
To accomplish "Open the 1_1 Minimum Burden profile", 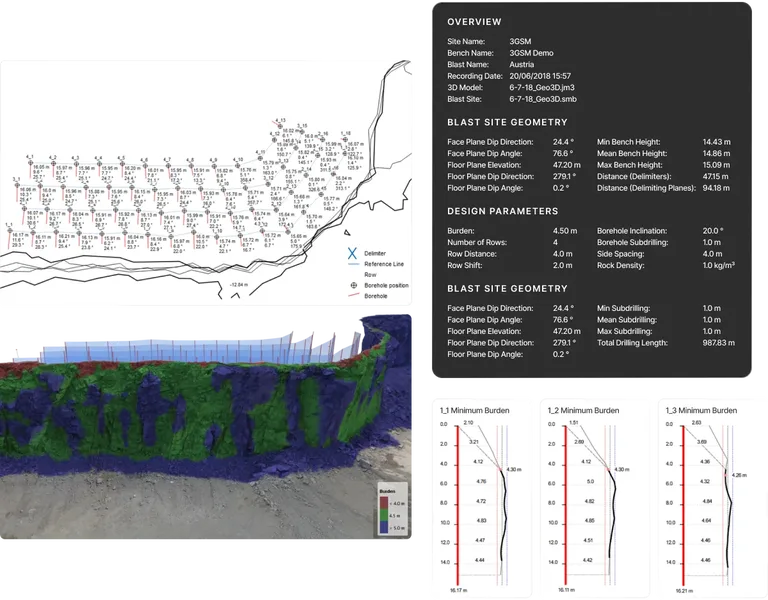I will (481, 499).
